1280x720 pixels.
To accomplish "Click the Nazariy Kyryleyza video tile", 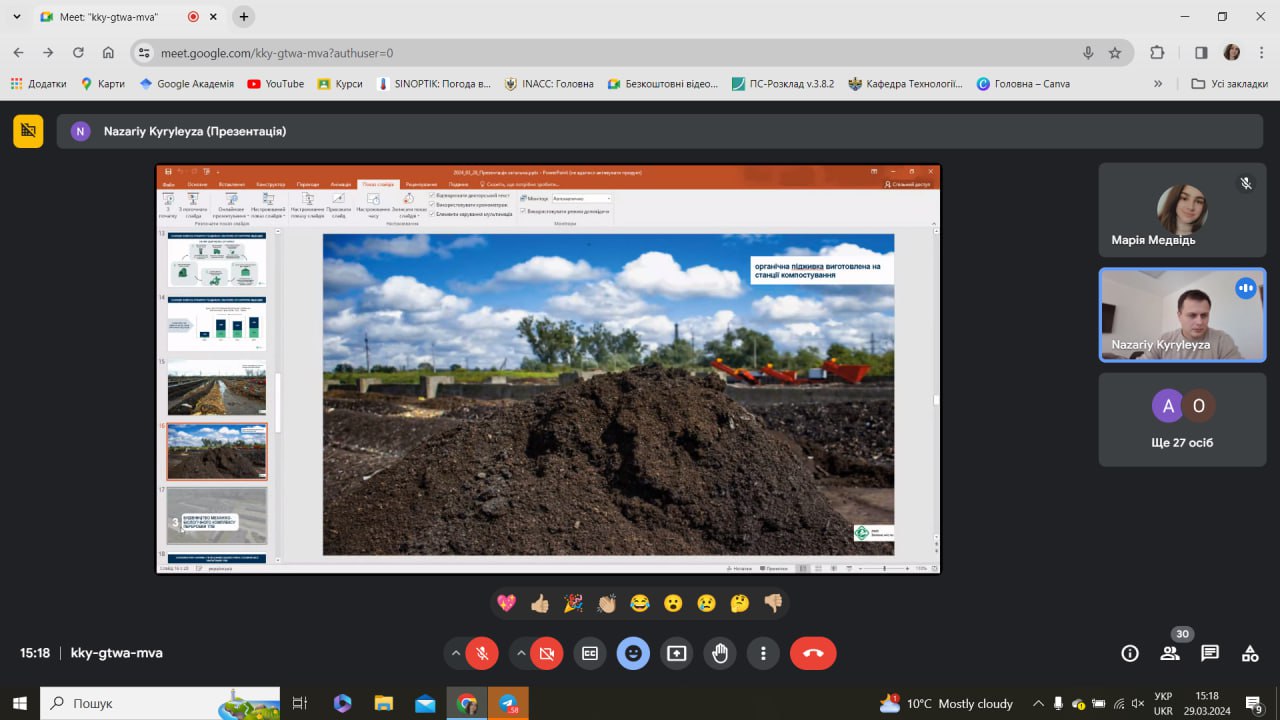I will [x=1182, y=314].
